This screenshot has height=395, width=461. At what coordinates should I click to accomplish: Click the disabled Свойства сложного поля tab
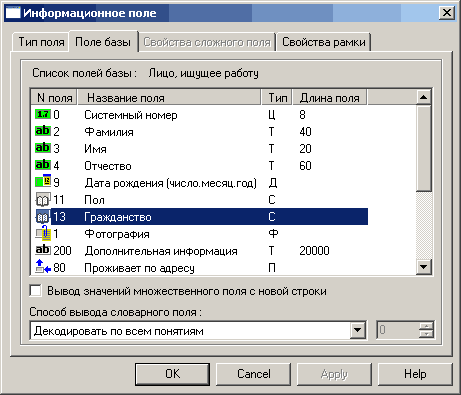pos(207,42)
